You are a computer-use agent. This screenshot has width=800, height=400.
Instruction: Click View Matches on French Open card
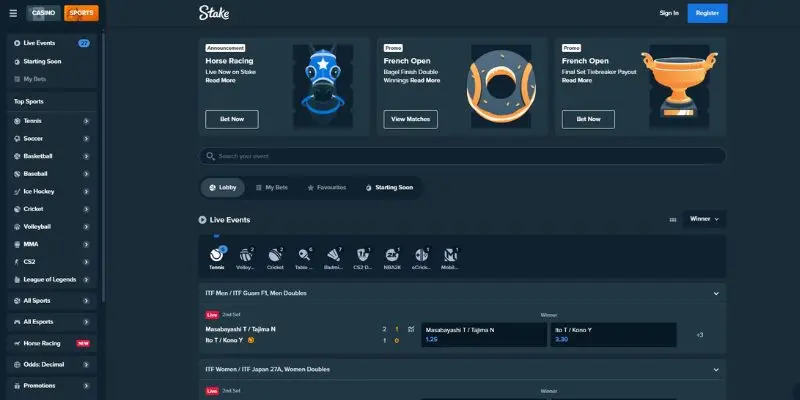(x=410, y=119)
